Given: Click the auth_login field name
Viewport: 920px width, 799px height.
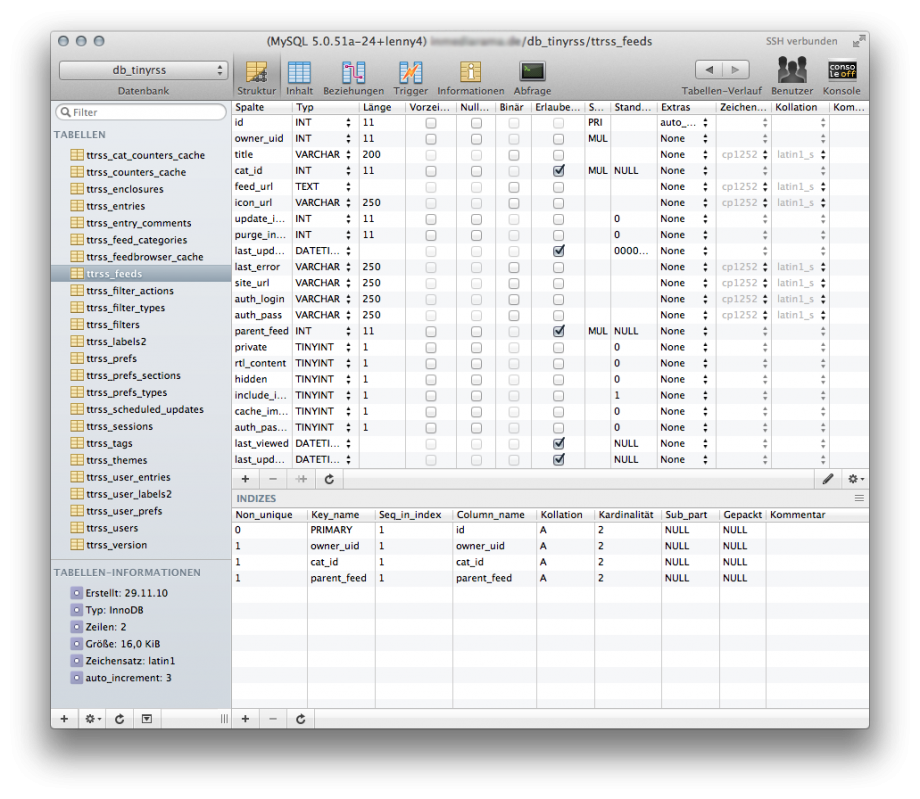Looking at the screenshot, I should (259, 299).
